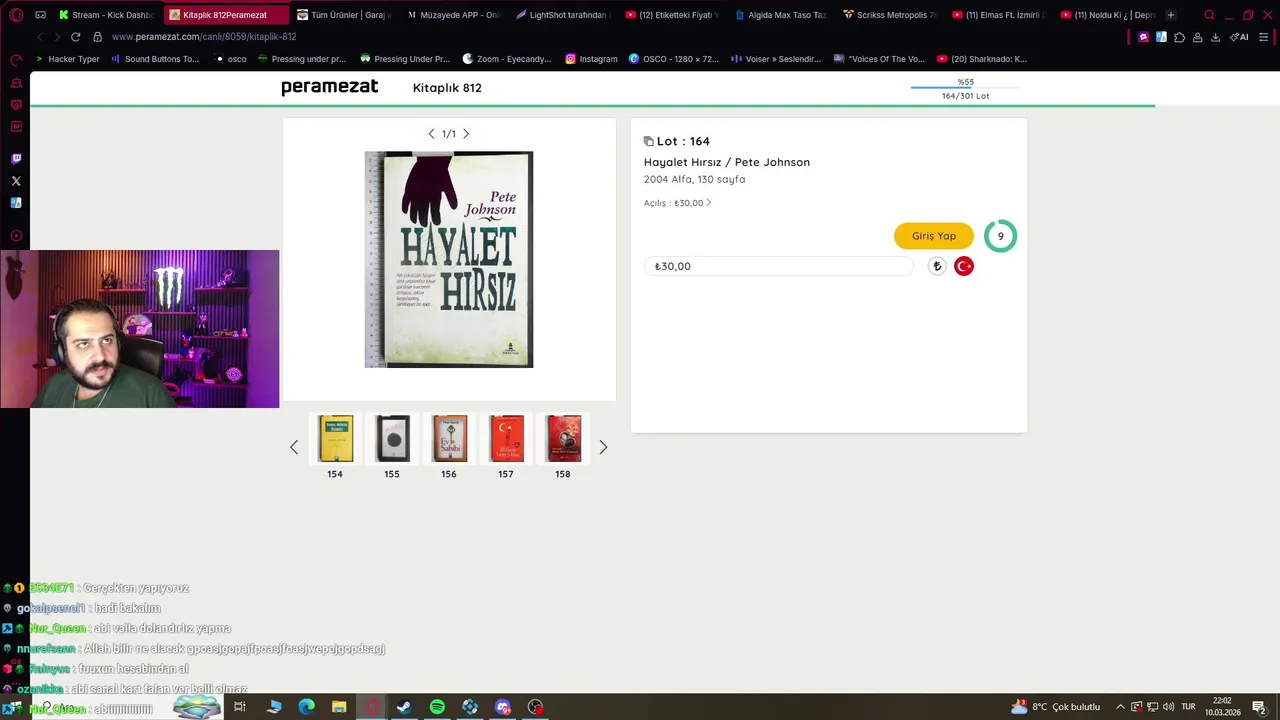The image size is (1280, 720).
Task: Click the address bar URL
Action: [204, 37]
